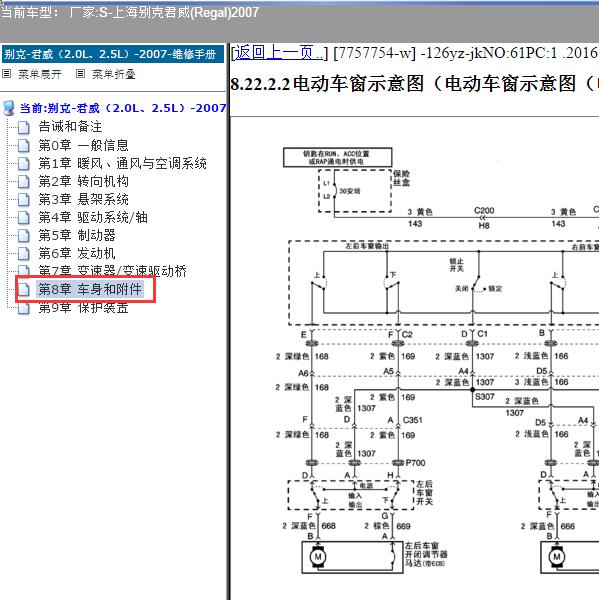Click the 左后车窗开关 label
Viewport: 599px width, 600px height.
424,492
